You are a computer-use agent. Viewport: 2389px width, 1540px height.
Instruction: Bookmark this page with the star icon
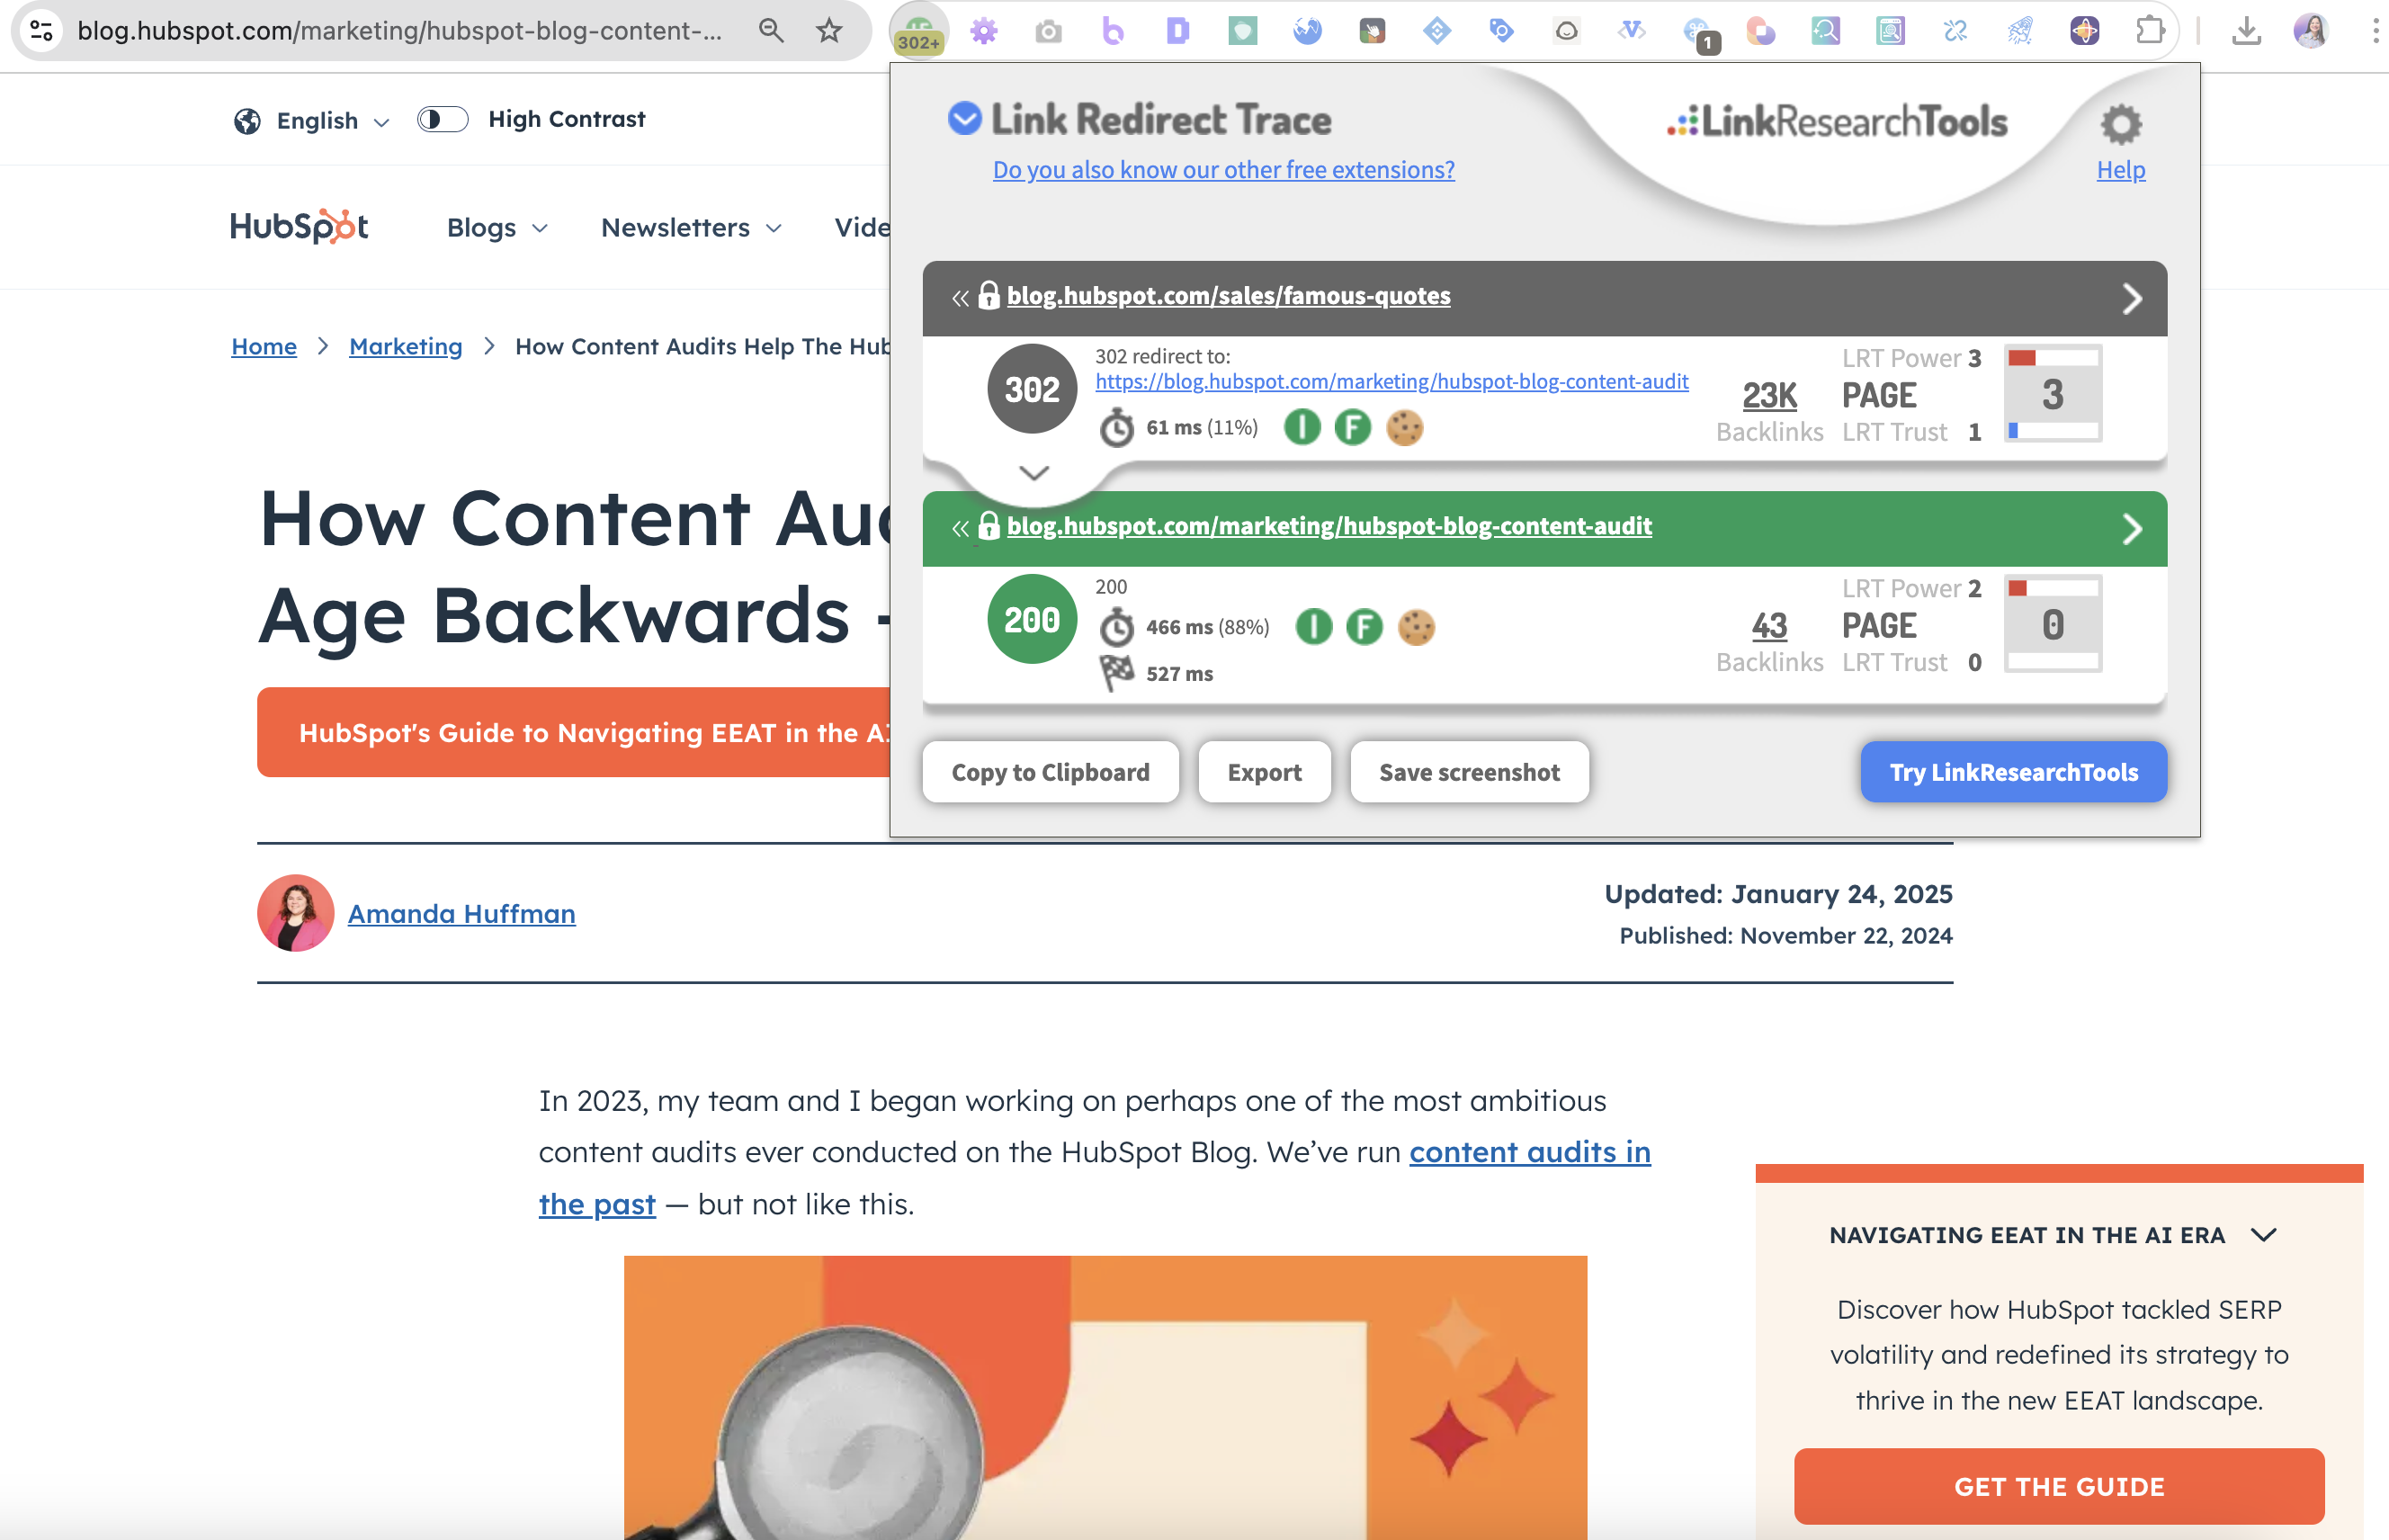[x=829, y=31]
